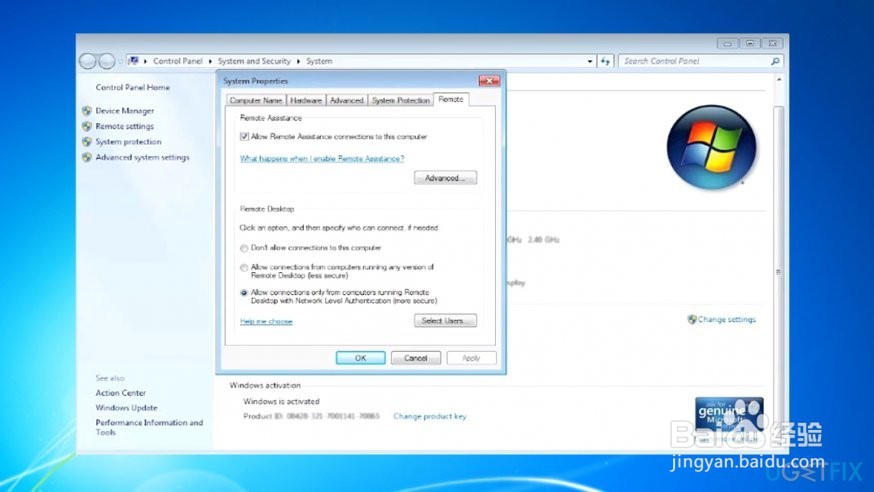Click the Remote Assistance Advanced button
The image size is (874, 492).
coord(445,178)
